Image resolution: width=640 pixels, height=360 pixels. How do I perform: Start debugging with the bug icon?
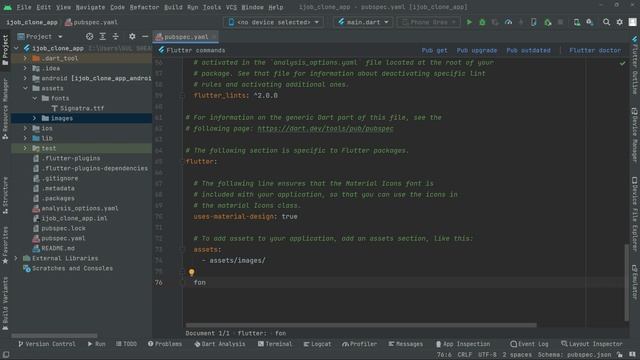(x=482, y=22)
